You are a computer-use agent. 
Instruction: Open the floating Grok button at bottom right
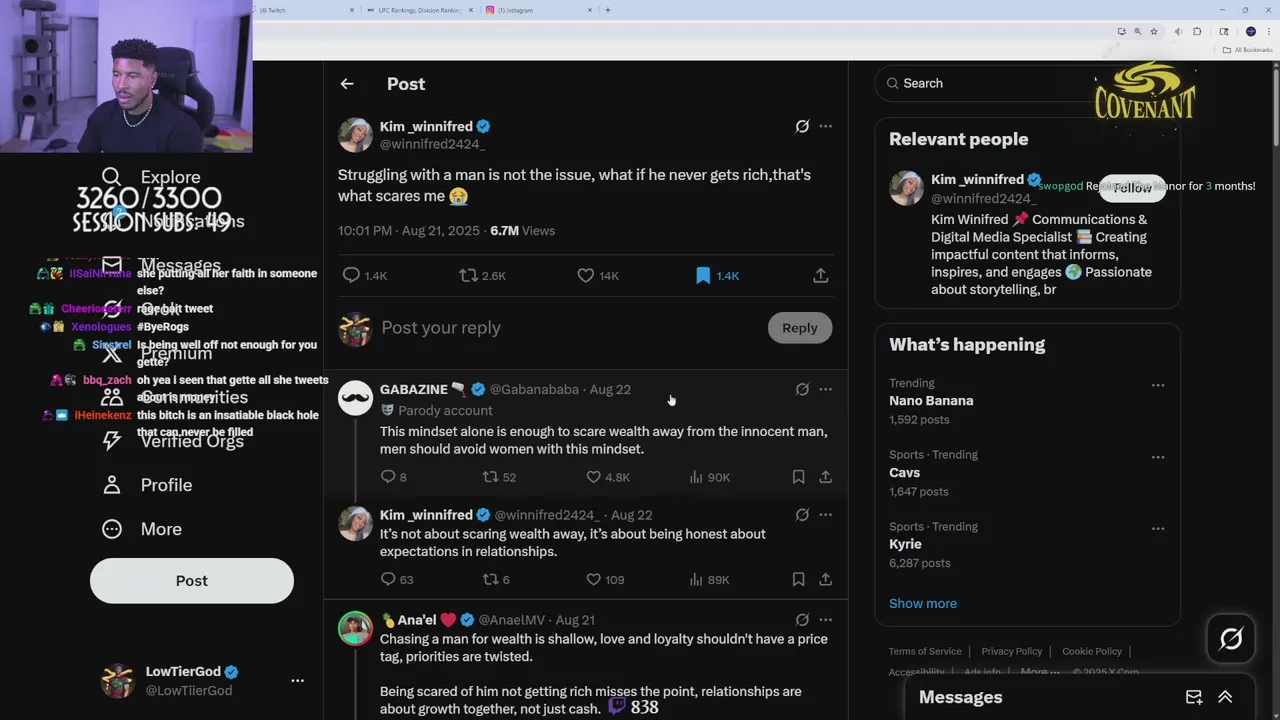pyautogui.click(x=1231, y=638)
